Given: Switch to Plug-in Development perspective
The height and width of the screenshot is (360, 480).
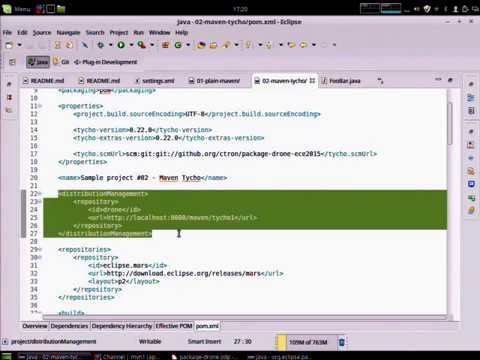Looking at the screenshot, I should [105, 62].
